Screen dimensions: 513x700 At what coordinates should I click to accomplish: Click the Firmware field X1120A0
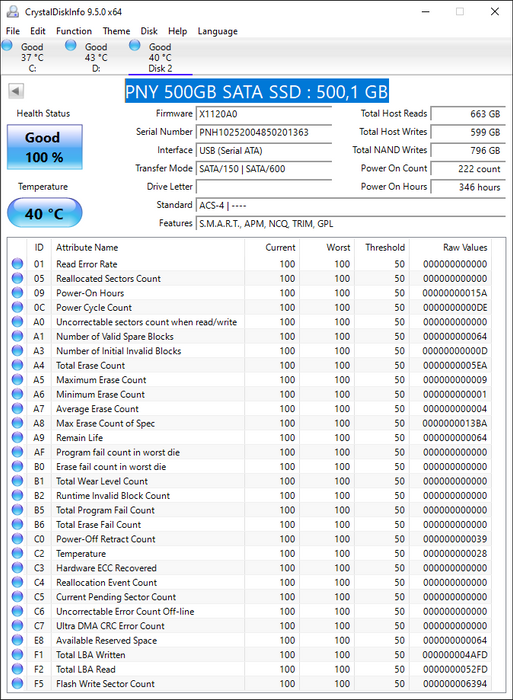264,113
